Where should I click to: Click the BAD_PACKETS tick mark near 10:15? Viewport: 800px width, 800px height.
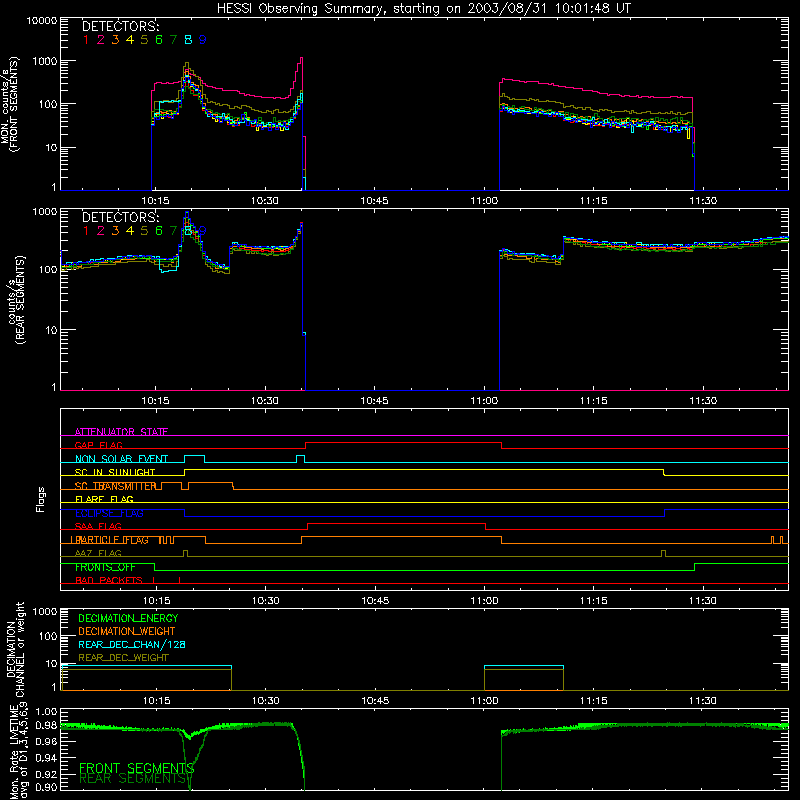(x=154, y=580)
